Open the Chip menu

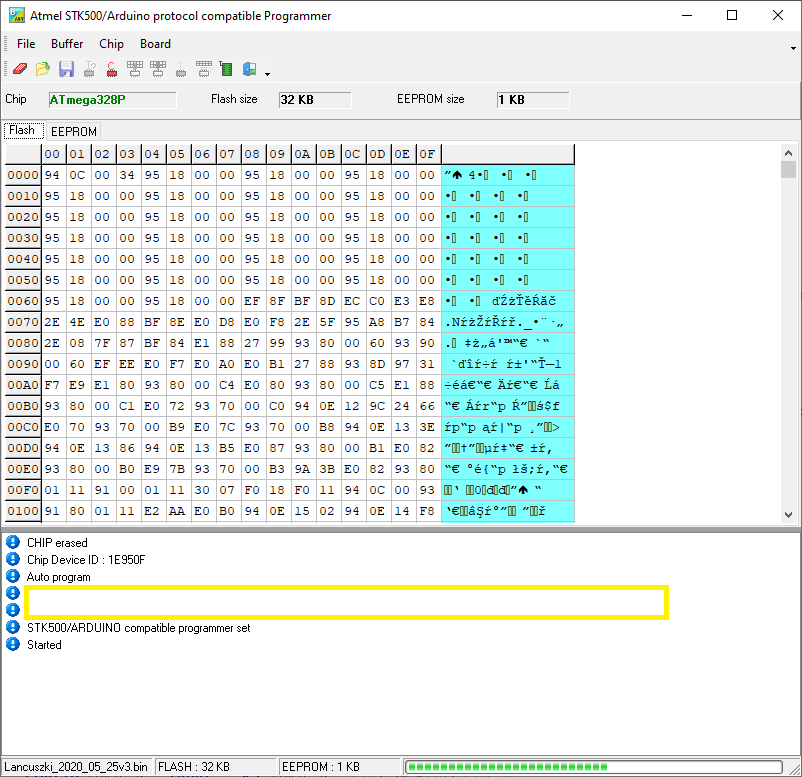pyautogui.click(x=112, y=44)
